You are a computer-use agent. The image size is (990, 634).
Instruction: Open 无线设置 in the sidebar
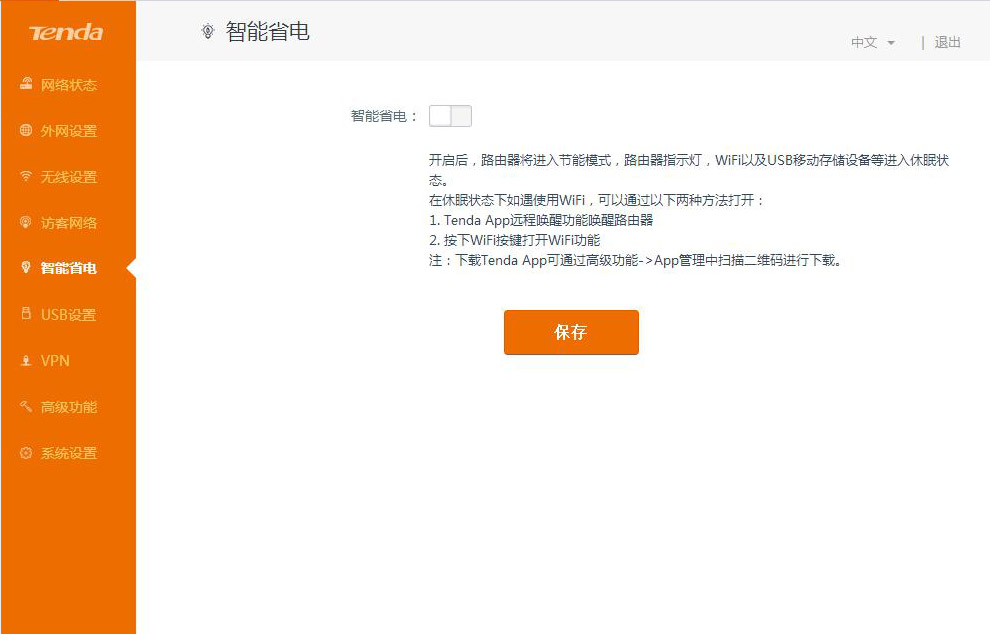[68, 176]
